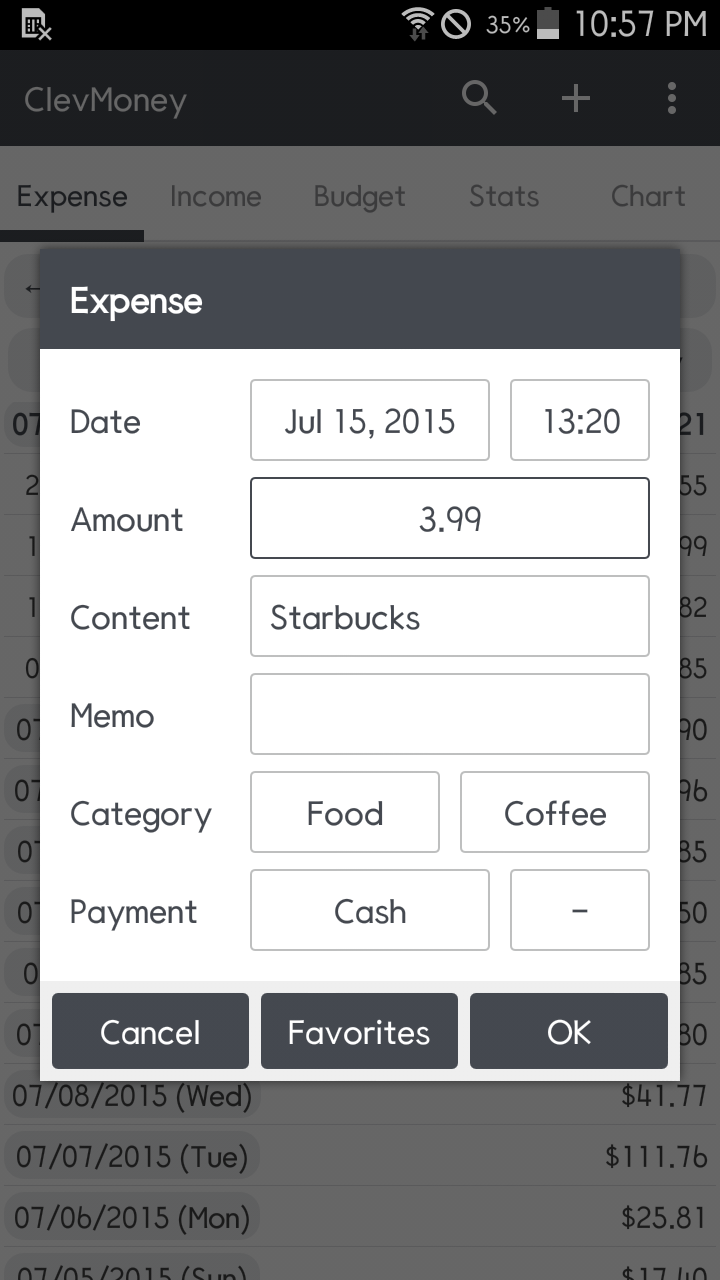
Task: Open the Chart tab
Action: point(648,196)
